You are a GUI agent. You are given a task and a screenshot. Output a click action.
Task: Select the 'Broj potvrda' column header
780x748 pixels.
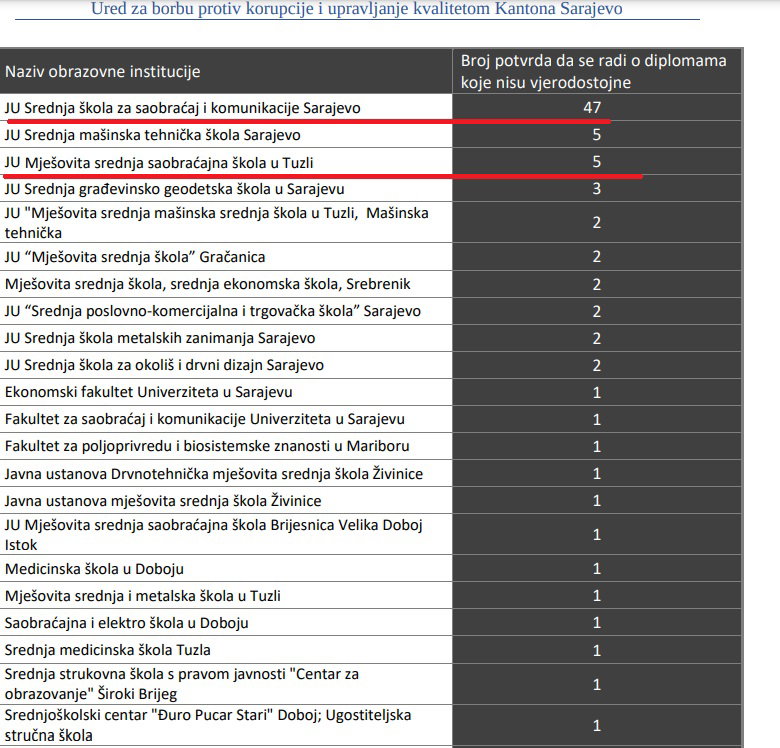pos(593,71)
